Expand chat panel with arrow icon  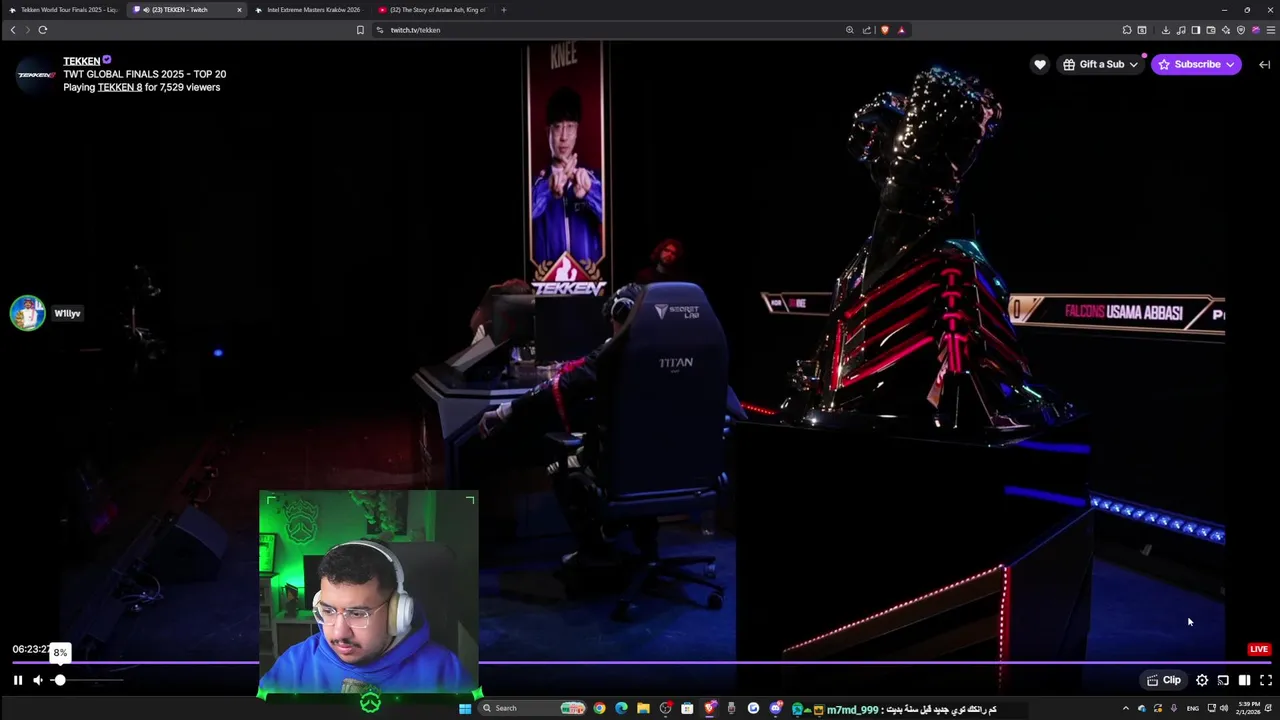click(x=1264, y=64)
